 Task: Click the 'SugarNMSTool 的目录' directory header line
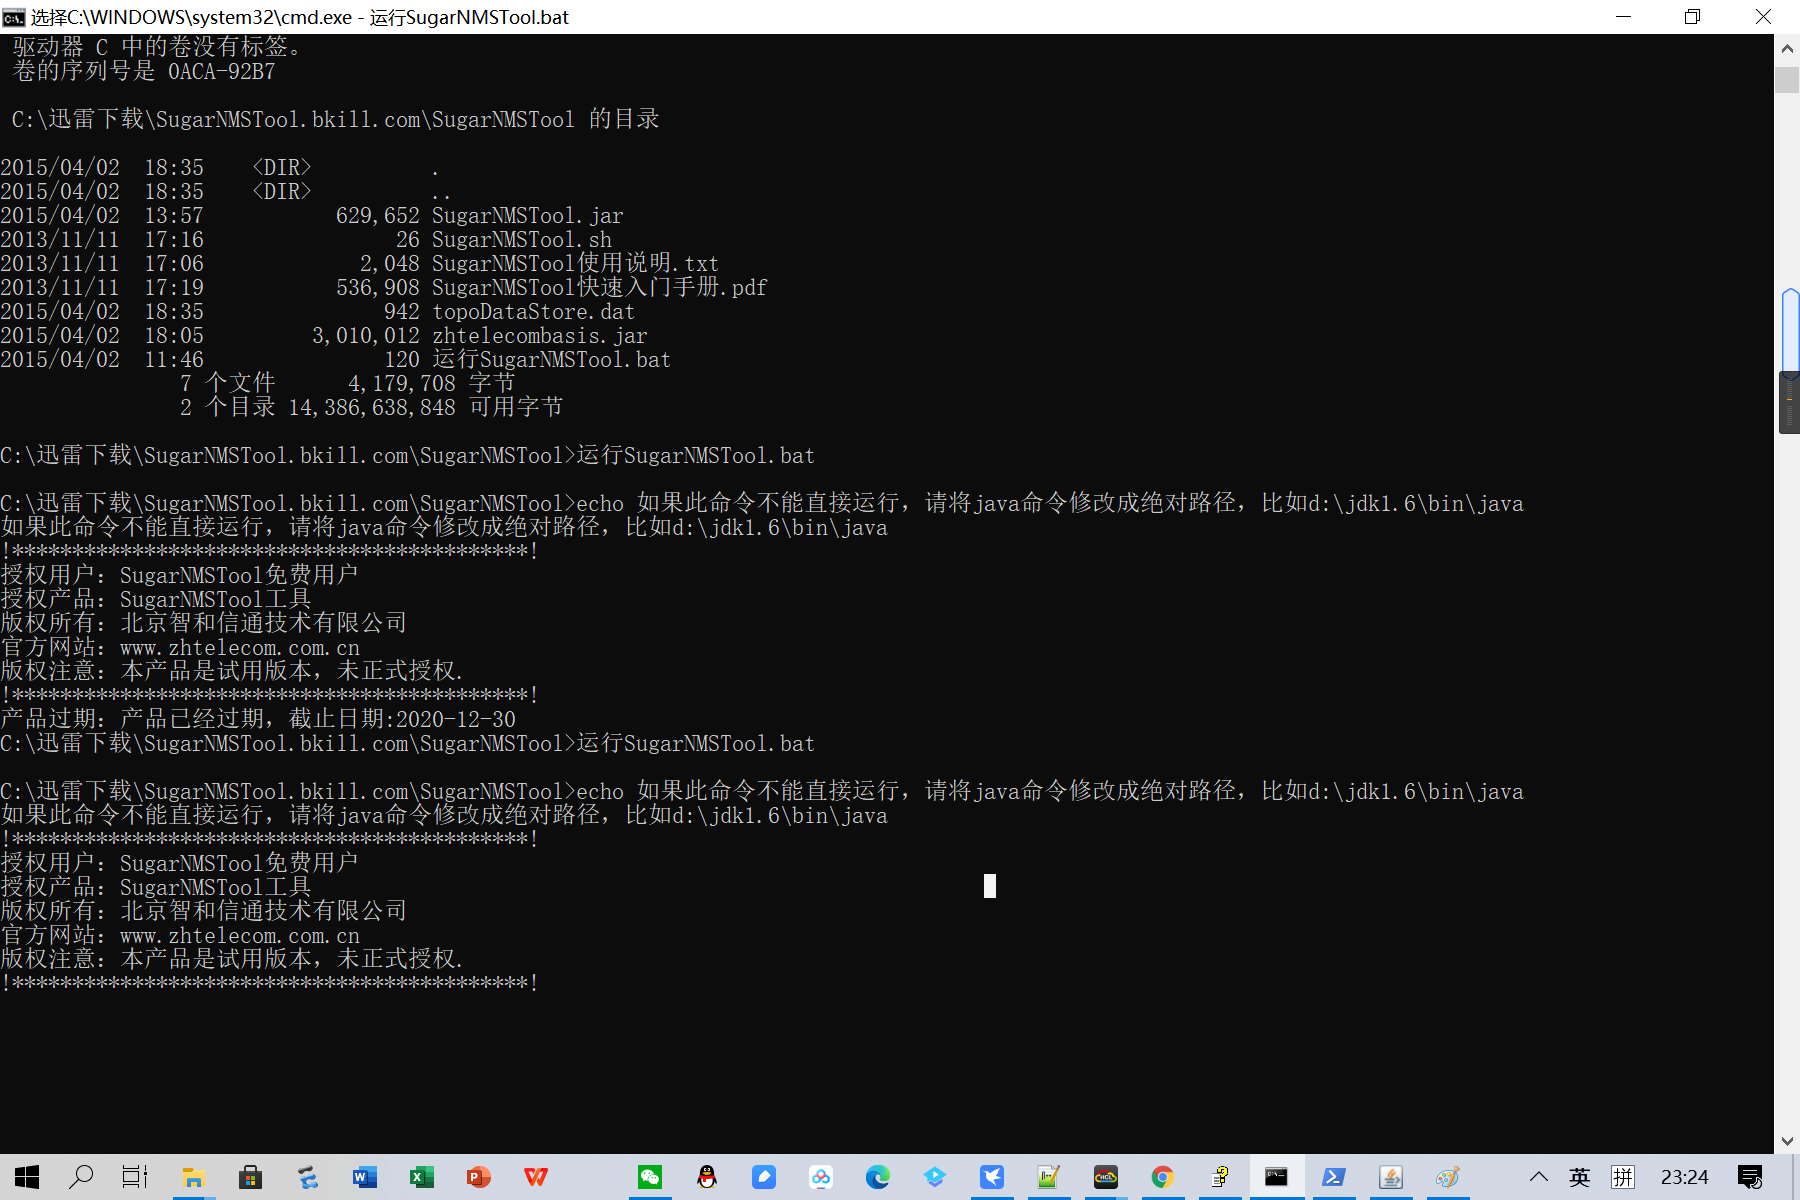(336, 119)
